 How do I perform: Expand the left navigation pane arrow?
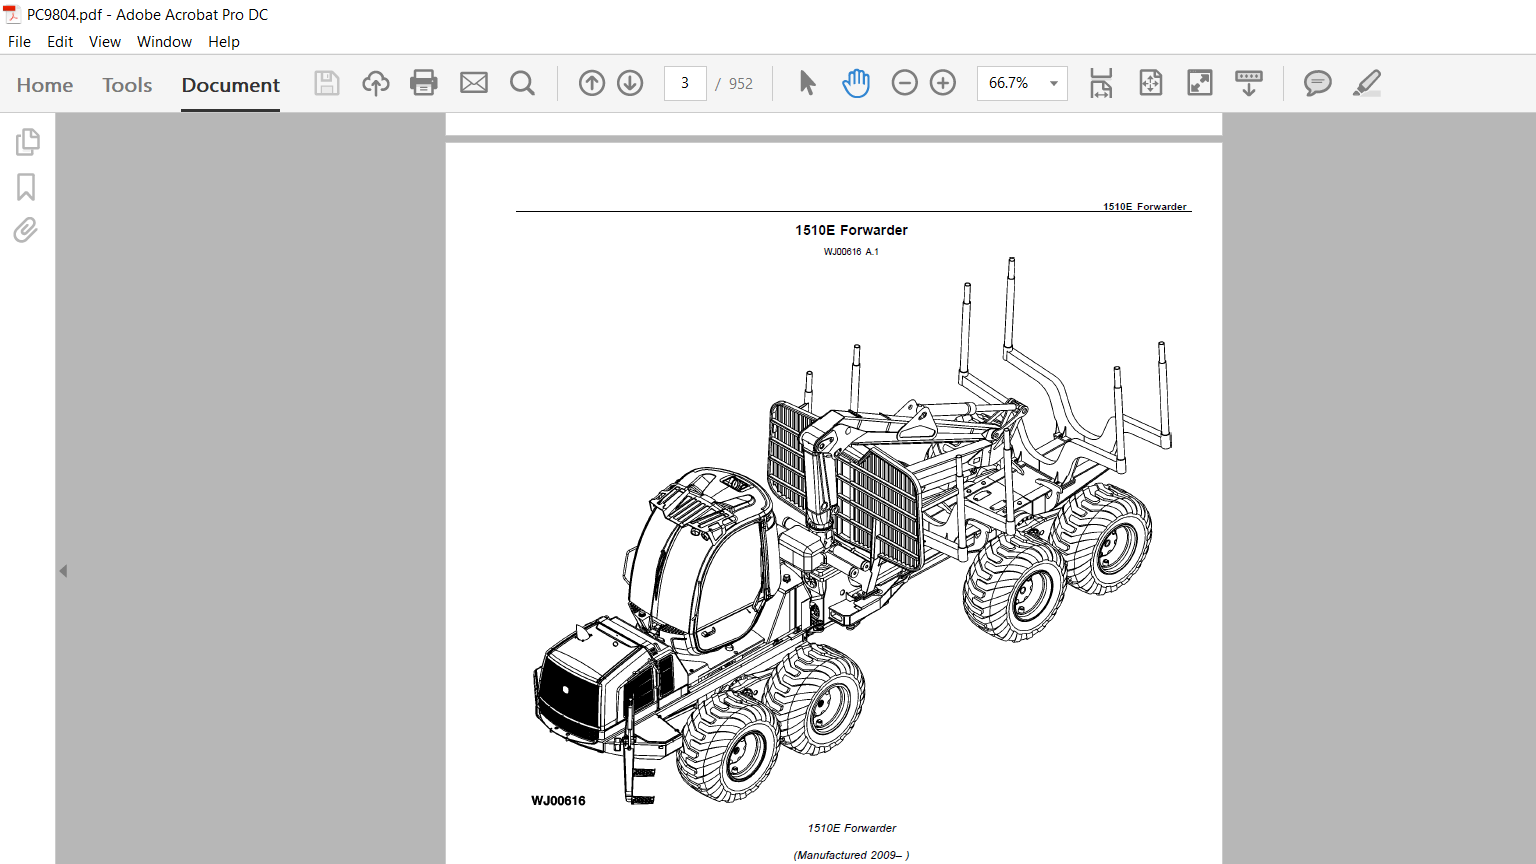(x=63, y=571)
